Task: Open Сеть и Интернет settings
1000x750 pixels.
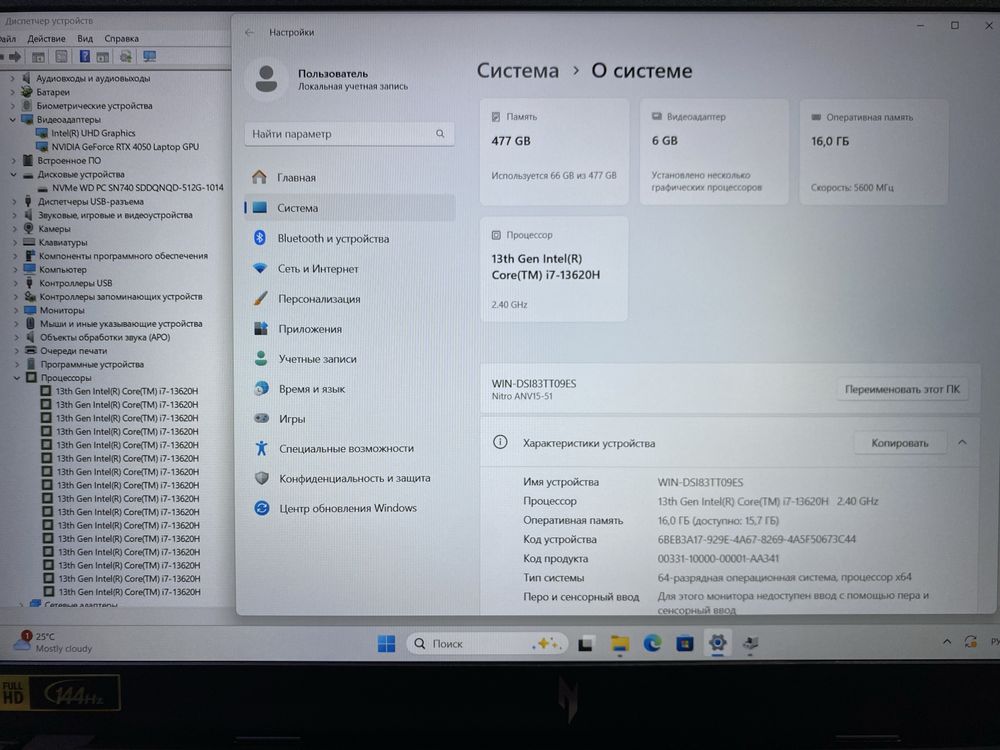Action: point(349,268)
